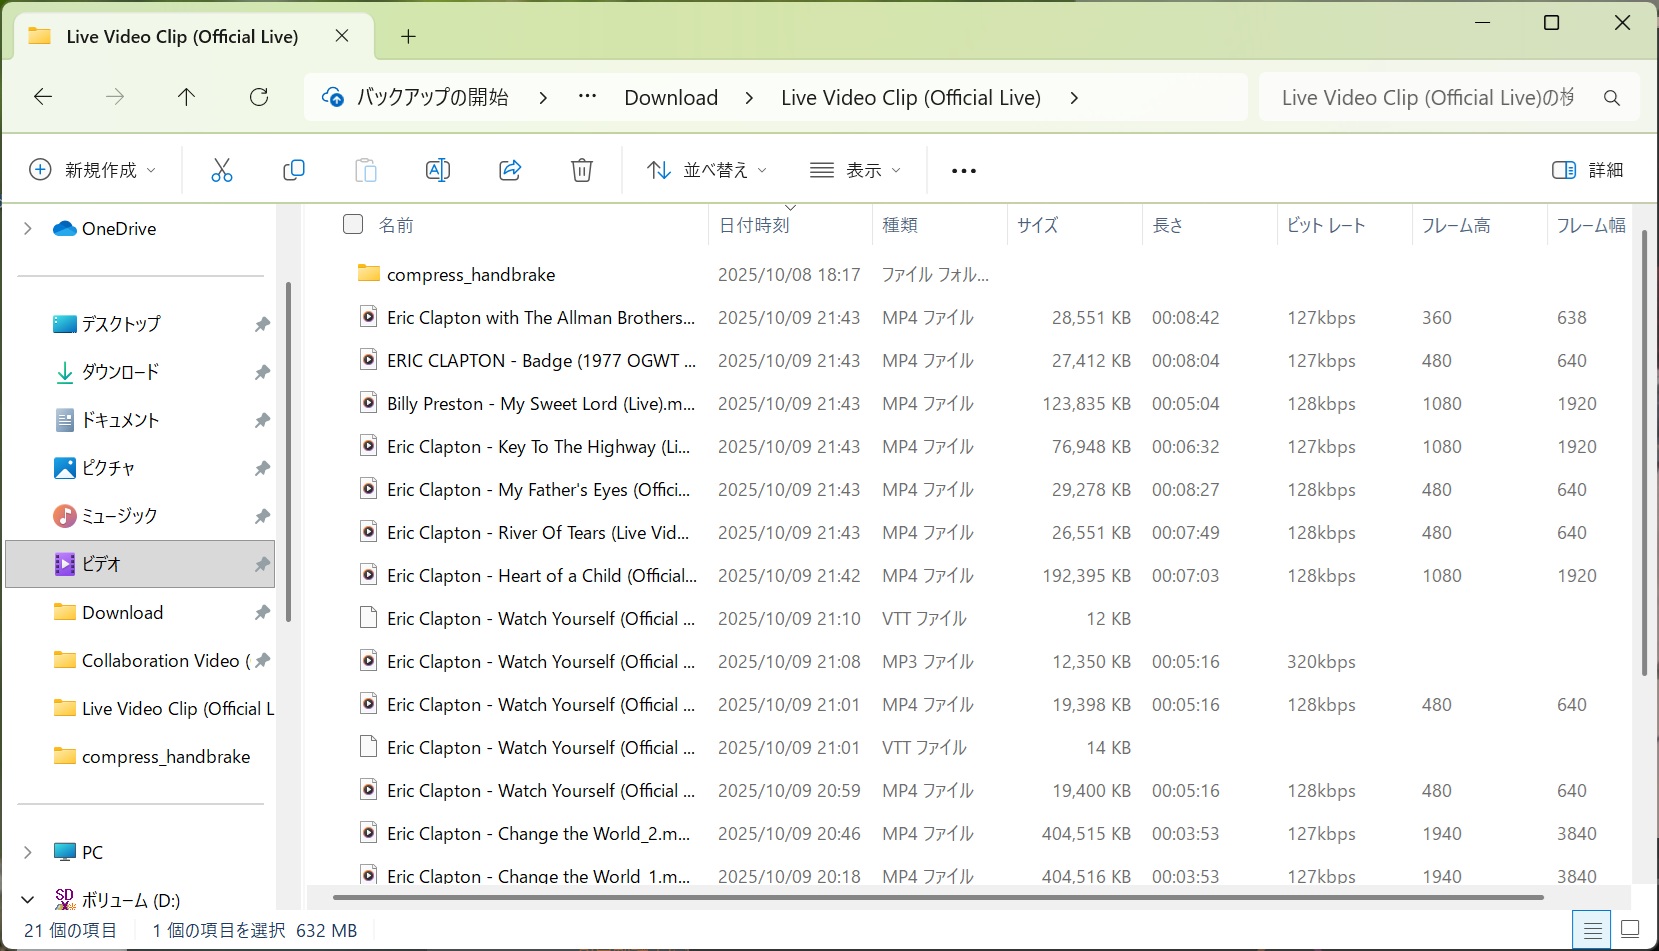1659x951 pixels.
Task: Click the Delete trash can icon
Action: point(582,170)
